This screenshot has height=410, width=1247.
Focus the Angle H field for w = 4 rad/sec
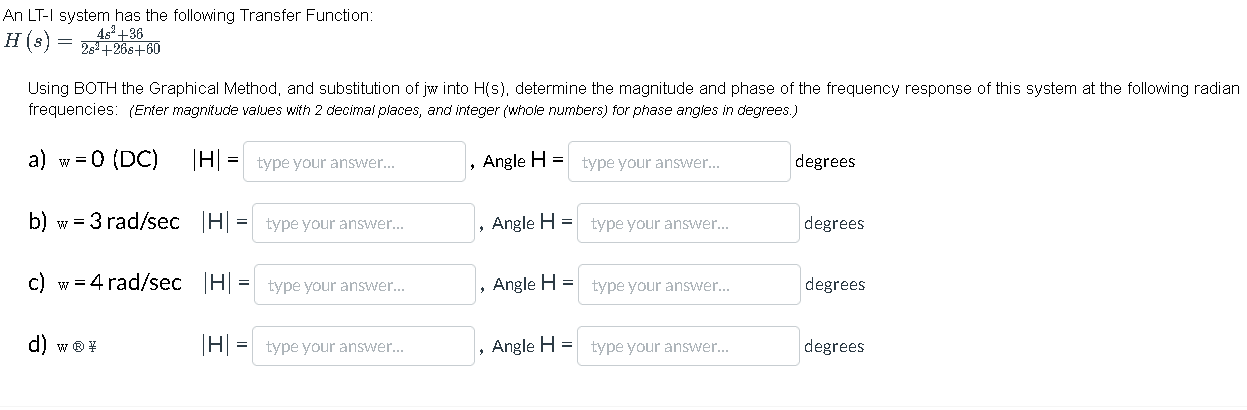click(689, 285)
